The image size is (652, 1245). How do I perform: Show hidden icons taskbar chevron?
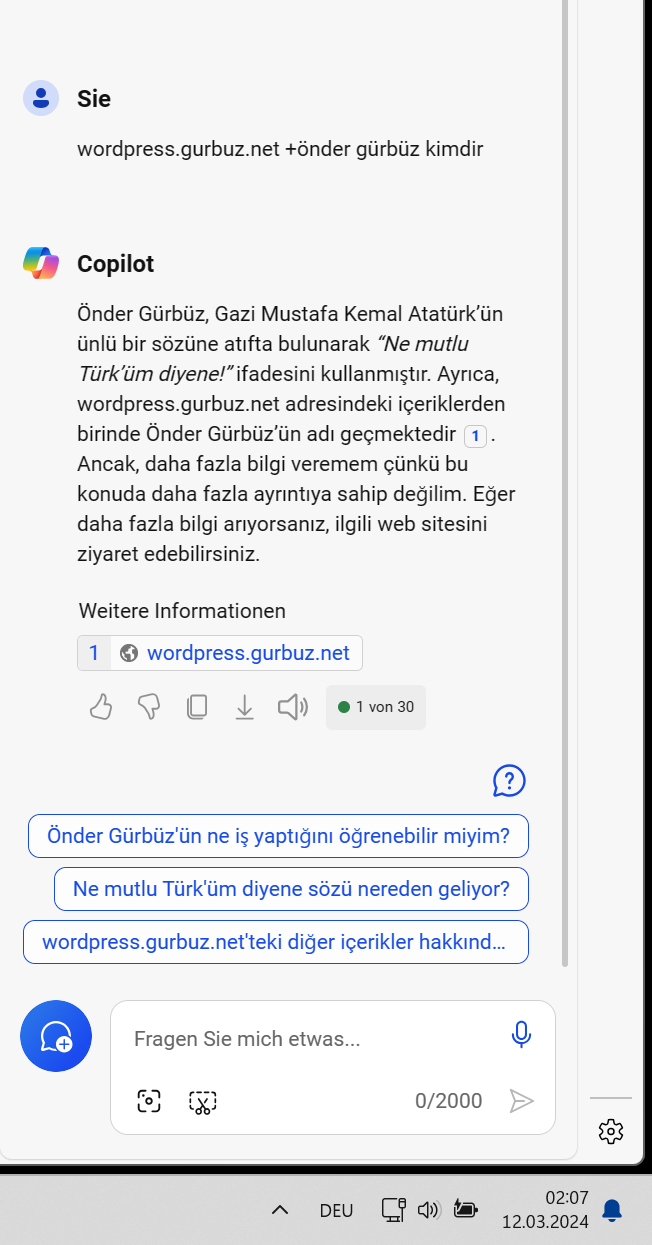click(x=280, y=1210)
